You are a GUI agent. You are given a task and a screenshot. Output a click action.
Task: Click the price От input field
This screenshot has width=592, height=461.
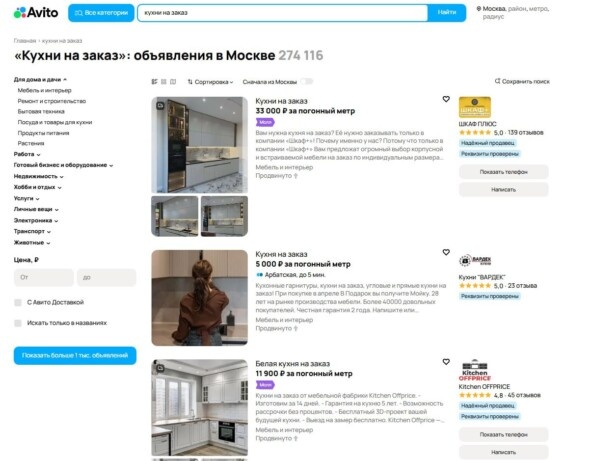point(44,278)
